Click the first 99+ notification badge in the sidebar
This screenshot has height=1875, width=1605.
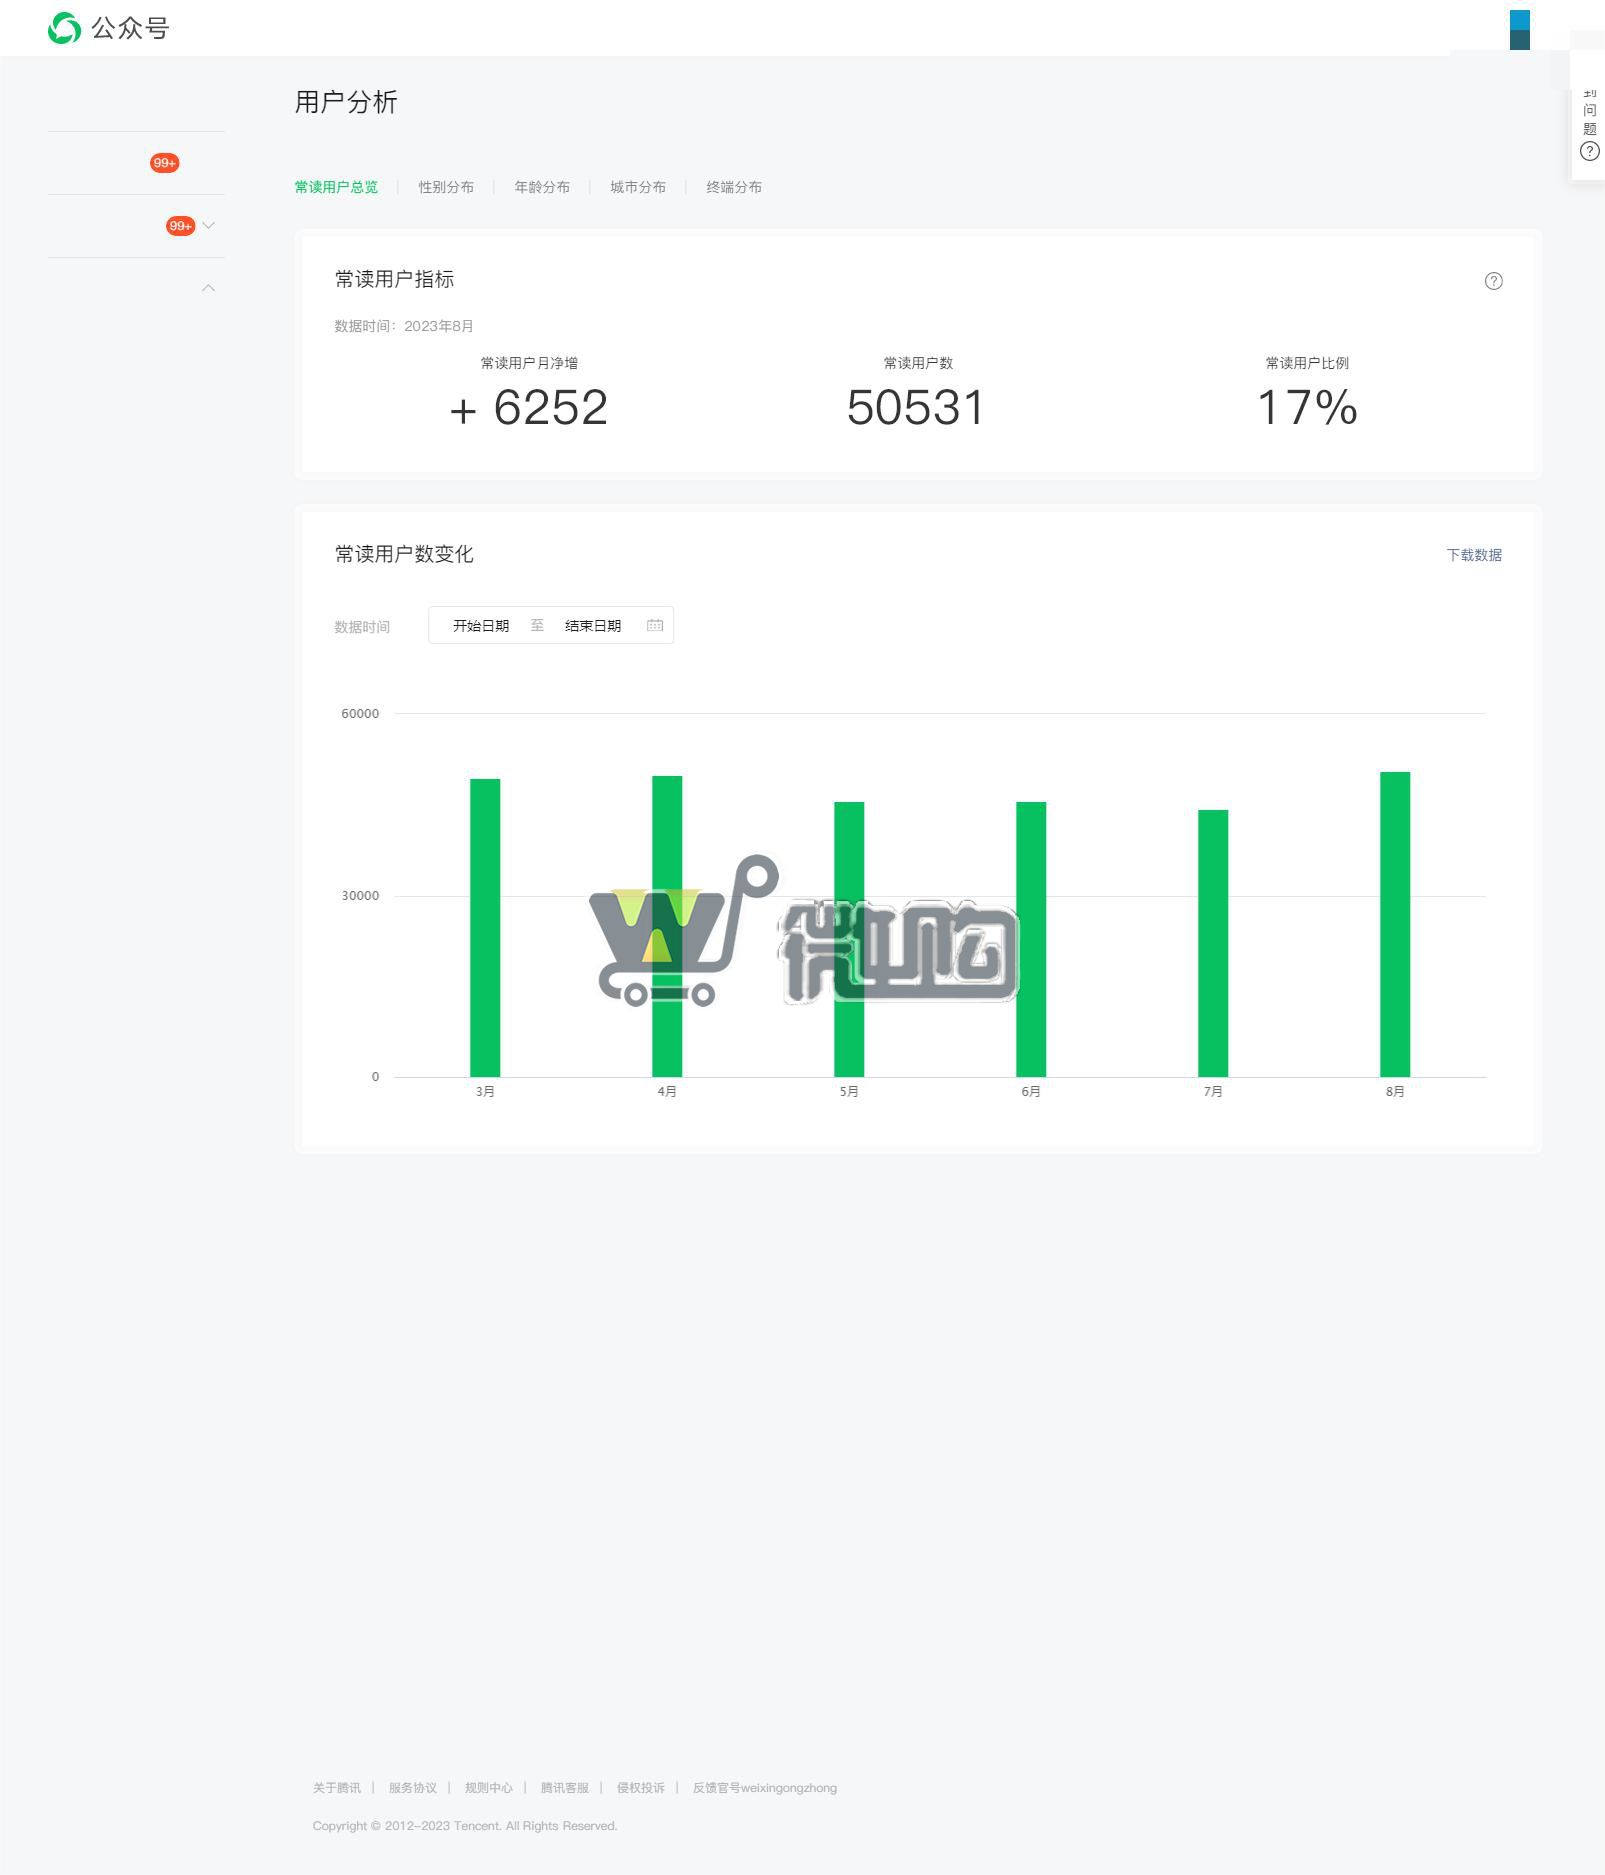[x=165, y=163]
